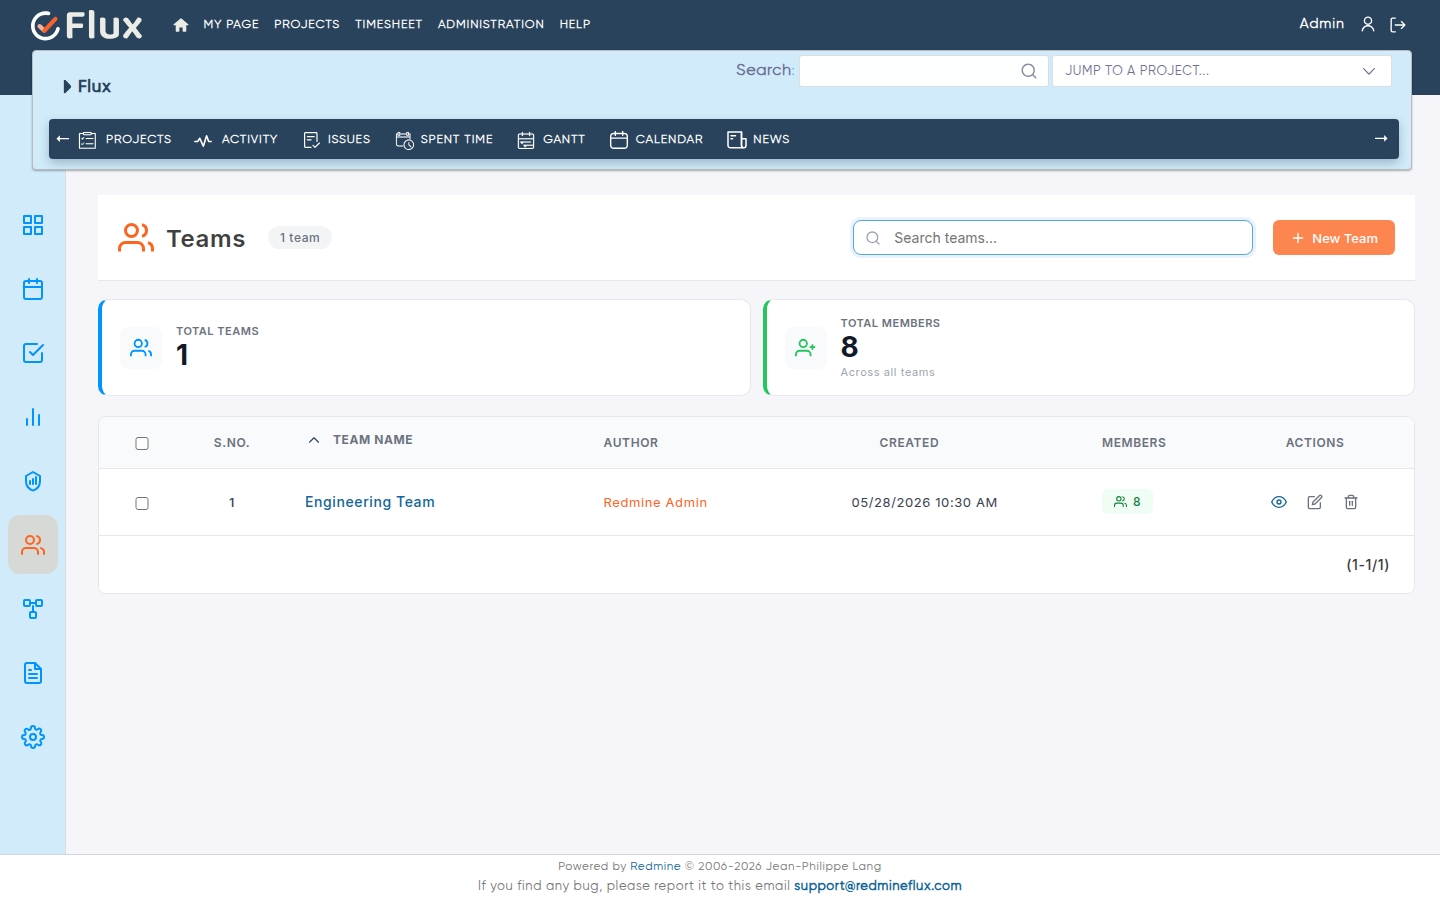This screenshot has height=900, width=1440.
Task: Click the orange Teams heading icon
Action: pyautogui.click(x=136, y=238)
